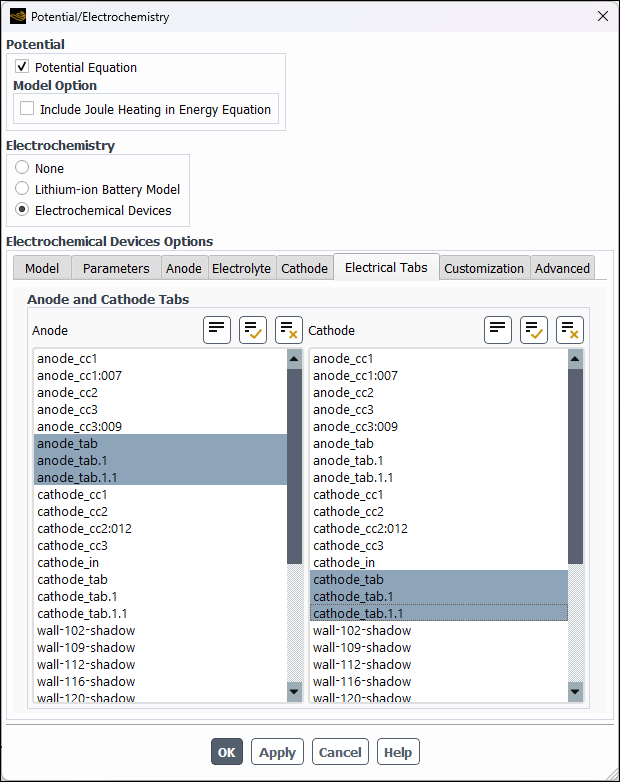Click the Cathode list scroll down arrow
The width and height of the screenshot is (620, 782).
pos(575,691)
